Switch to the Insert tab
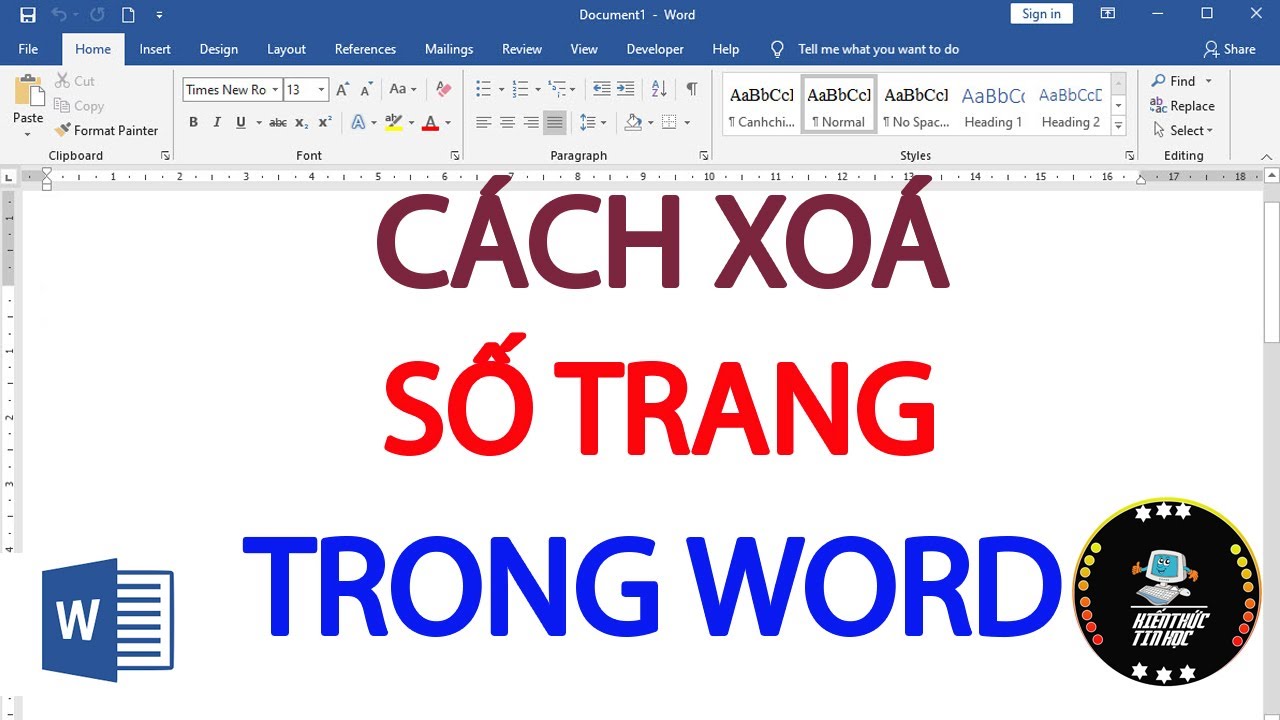Viewport: 1280px width, 720px height. [x=155, y=49]
